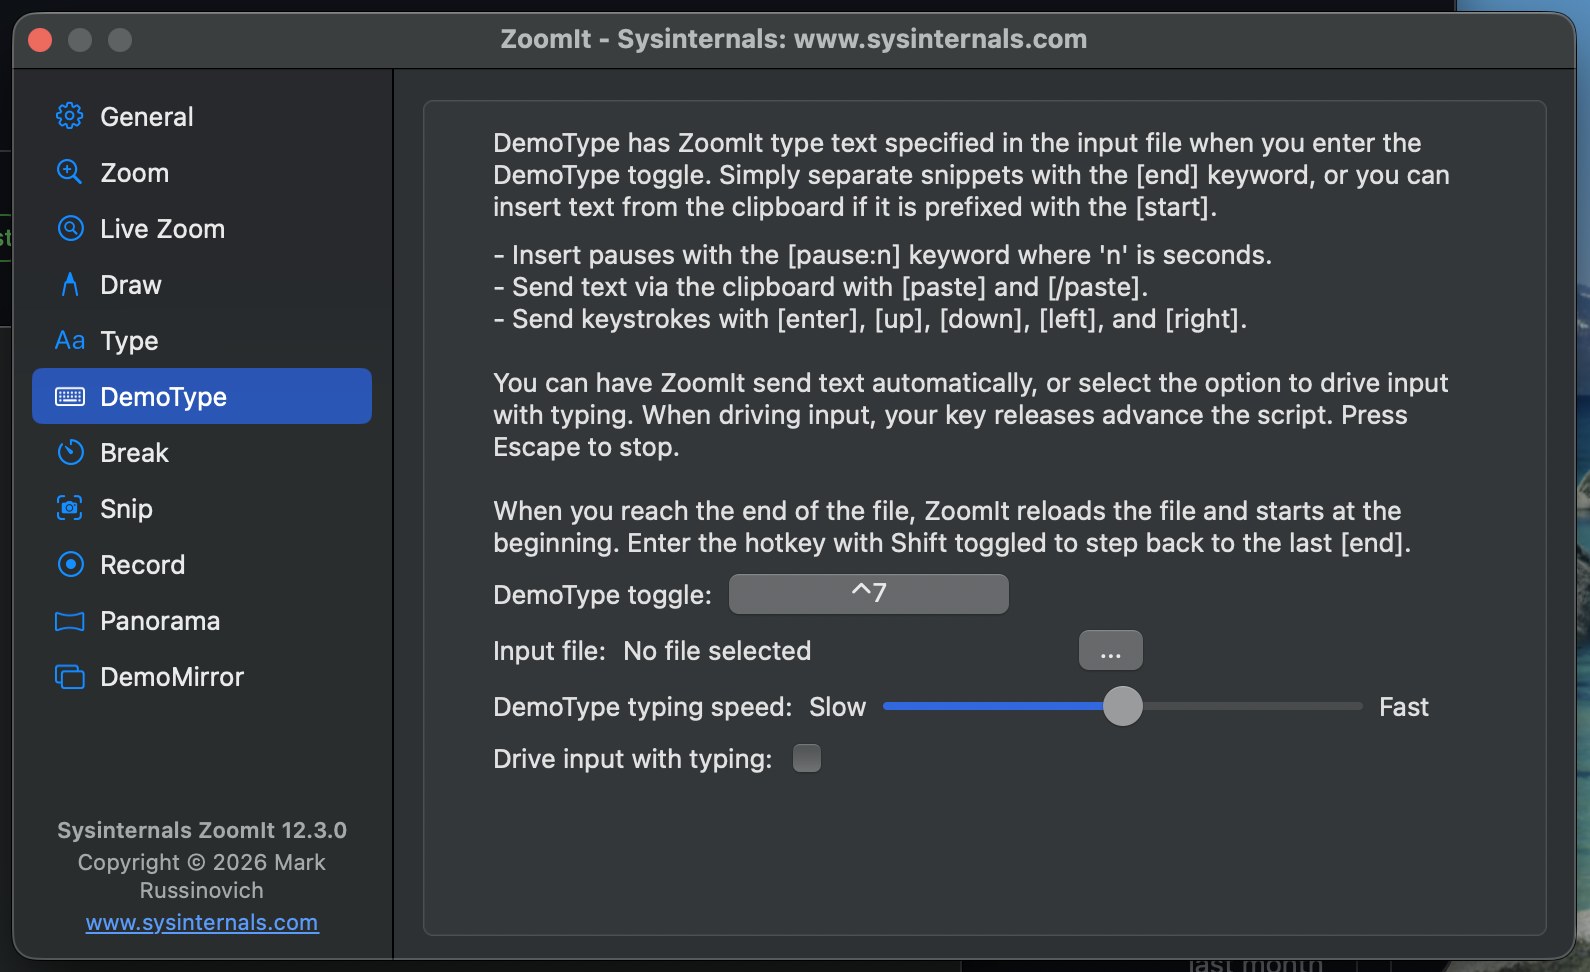Click the Break timer icon
This screenshot has width=1590, height=972.
pyautogui.click(x=70, y=453)
